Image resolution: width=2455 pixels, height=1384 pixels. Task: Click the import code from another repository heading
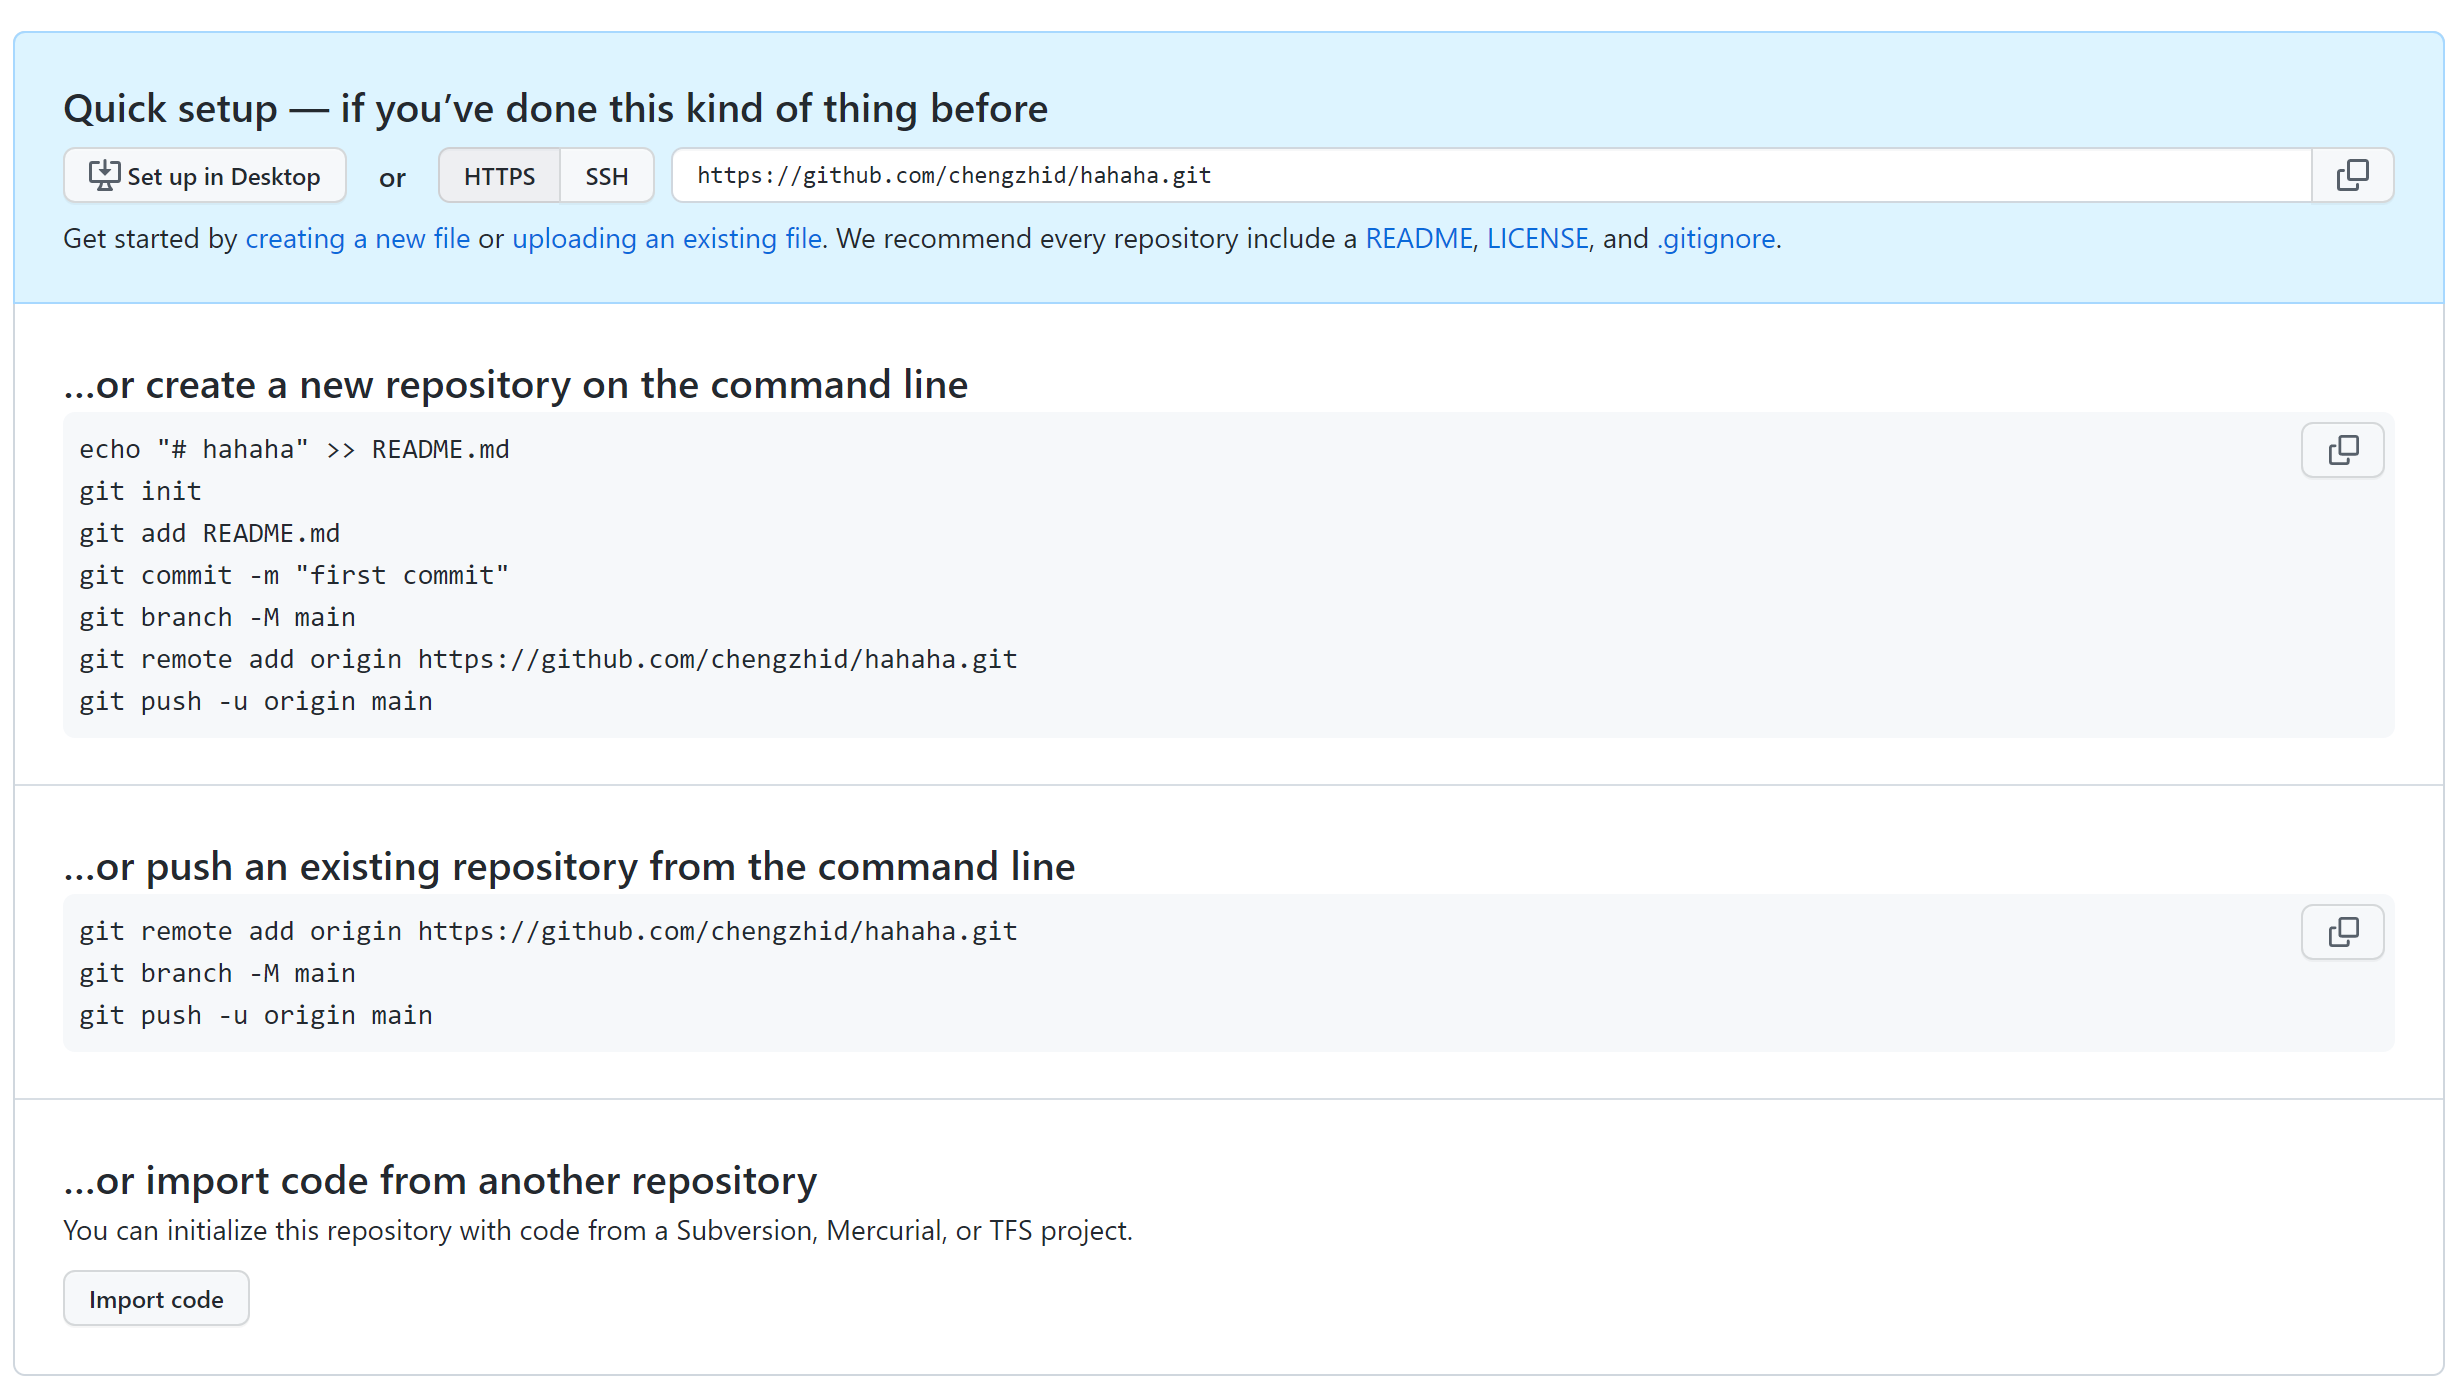click(440, 1181)
